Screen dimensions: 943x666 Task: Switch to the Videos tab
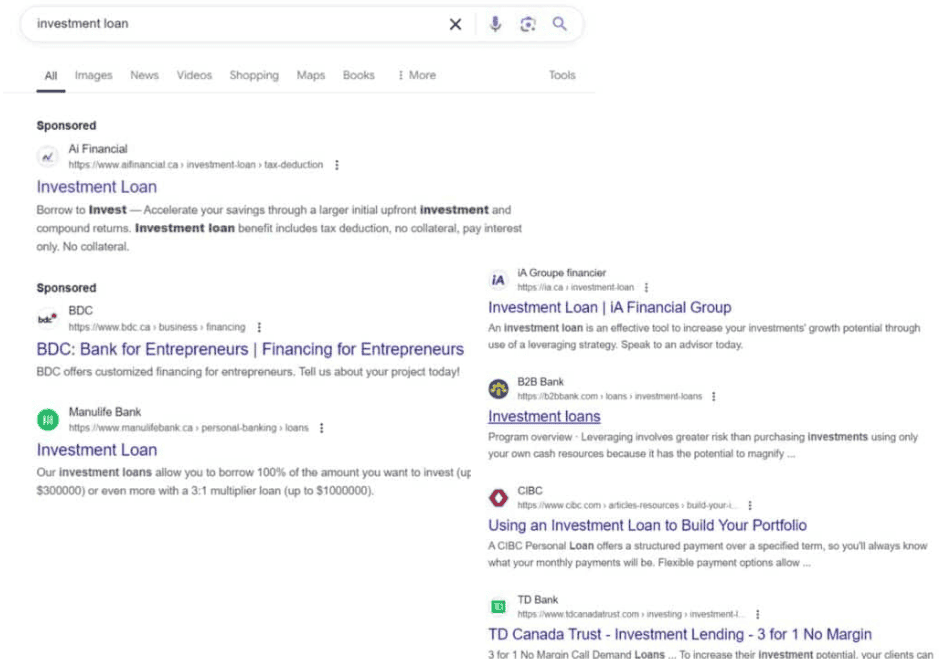(x=194, y=75)
